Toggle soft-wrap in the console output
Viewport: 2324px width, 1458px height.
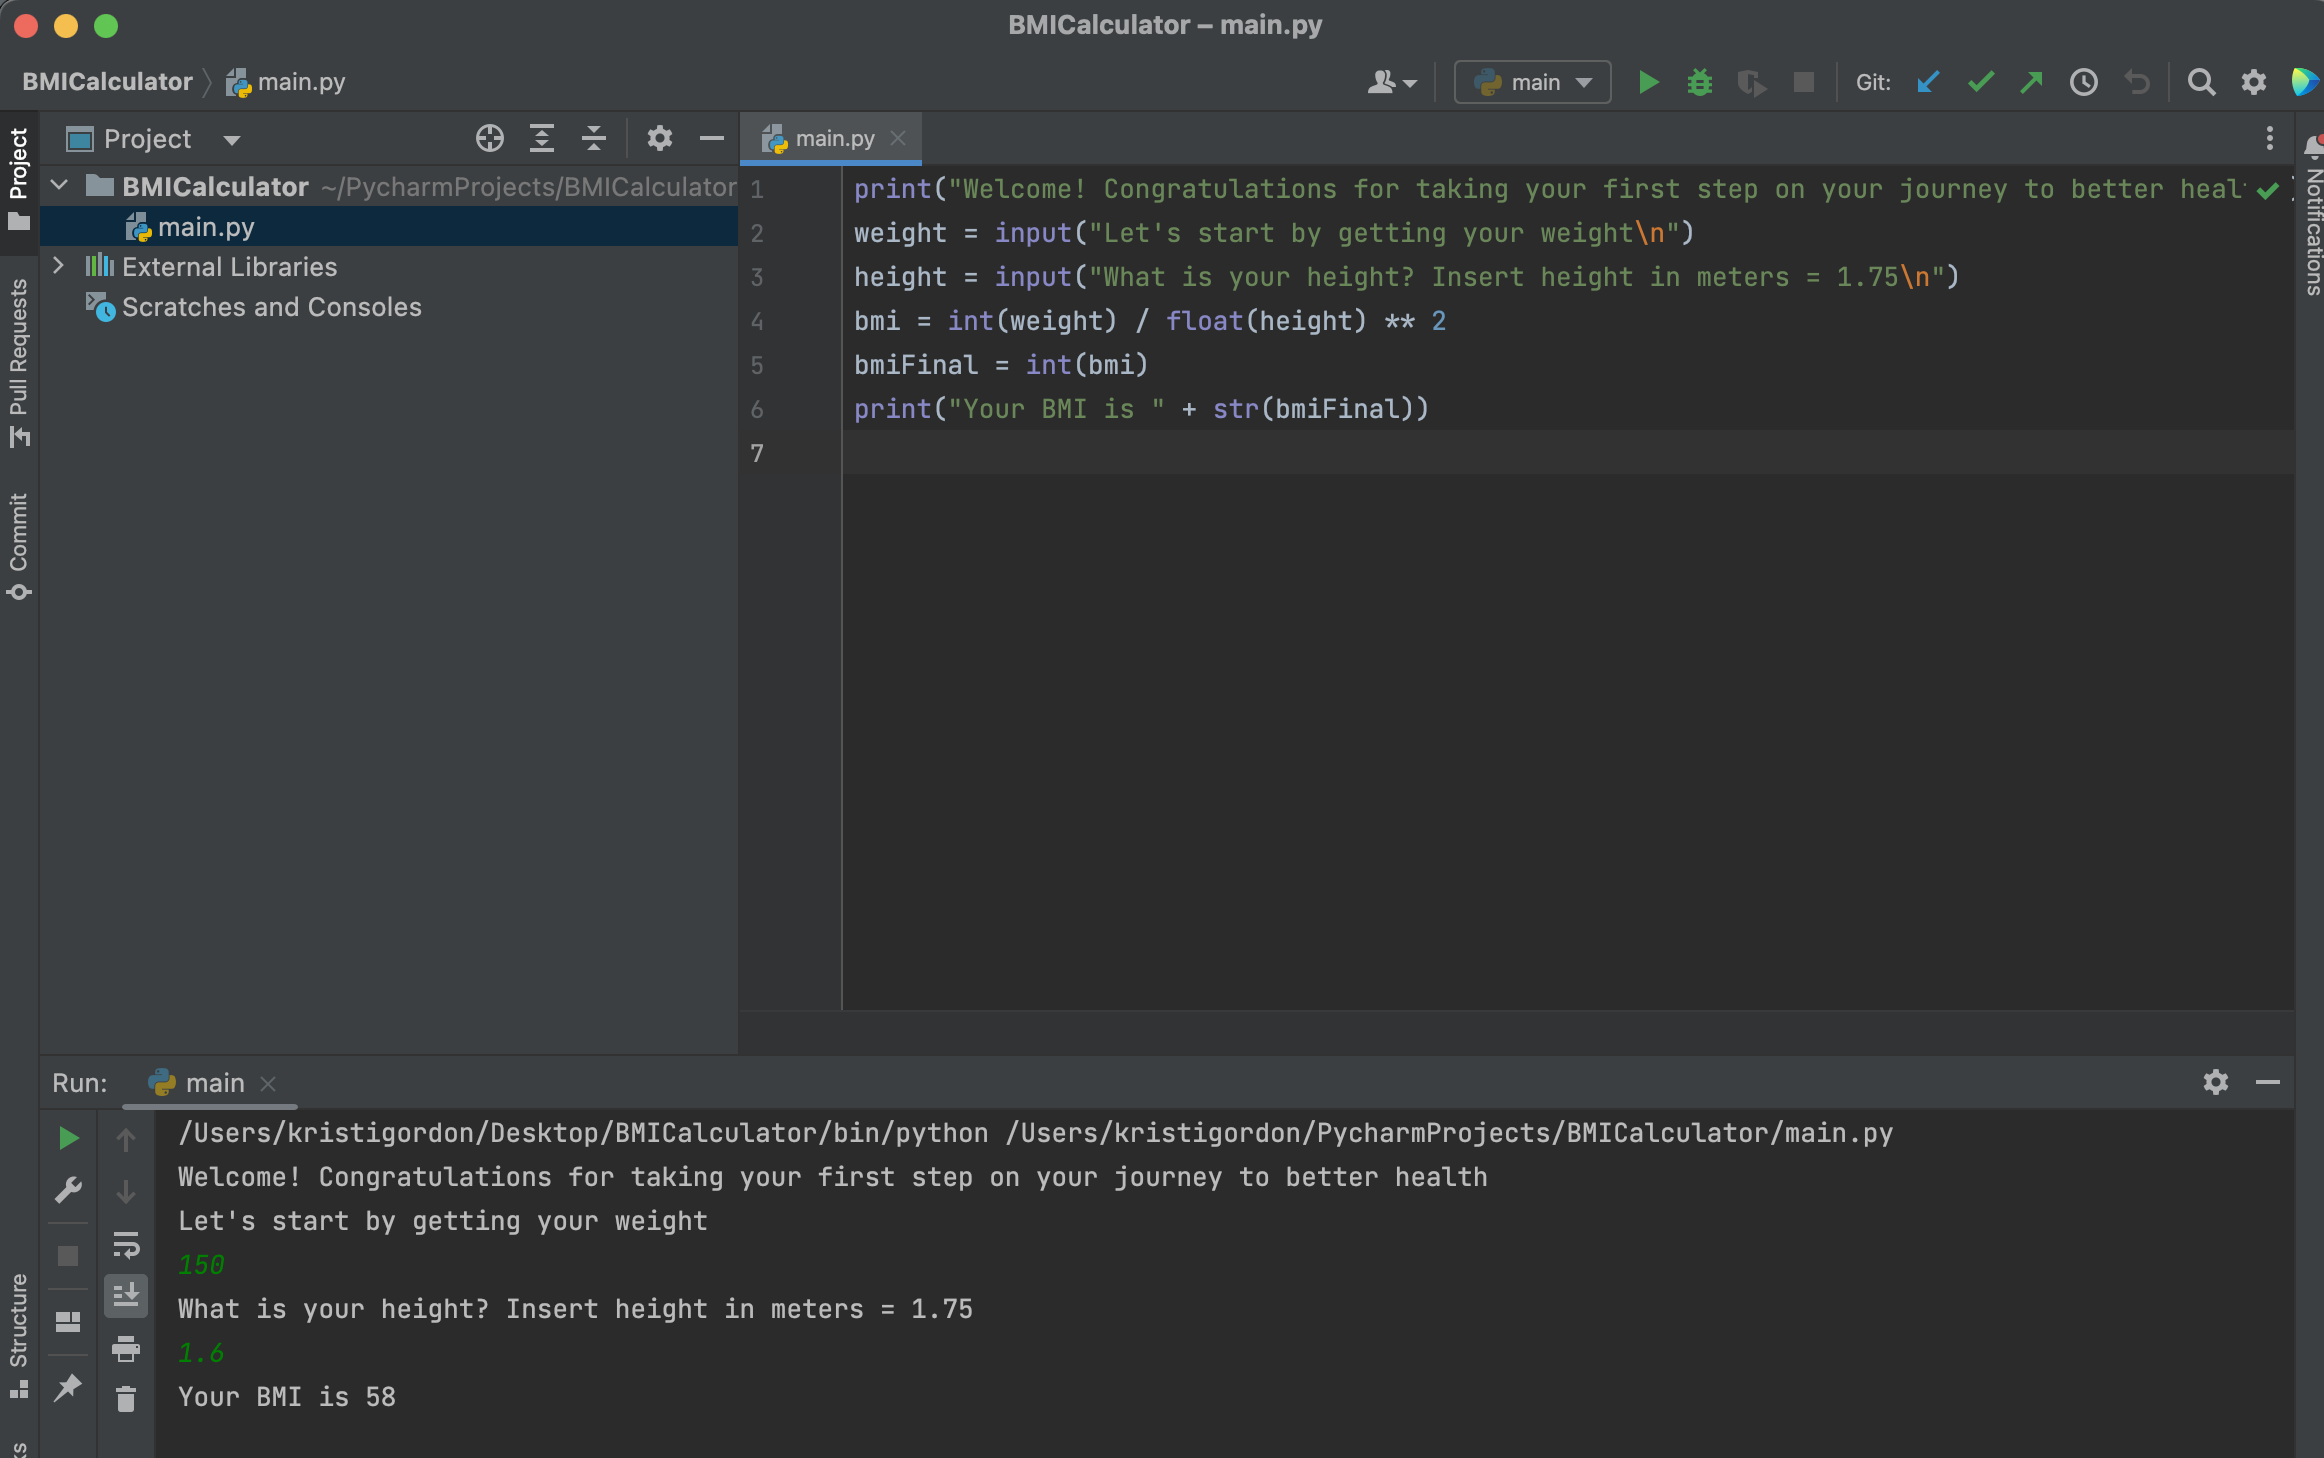[x=126, y=1246]
